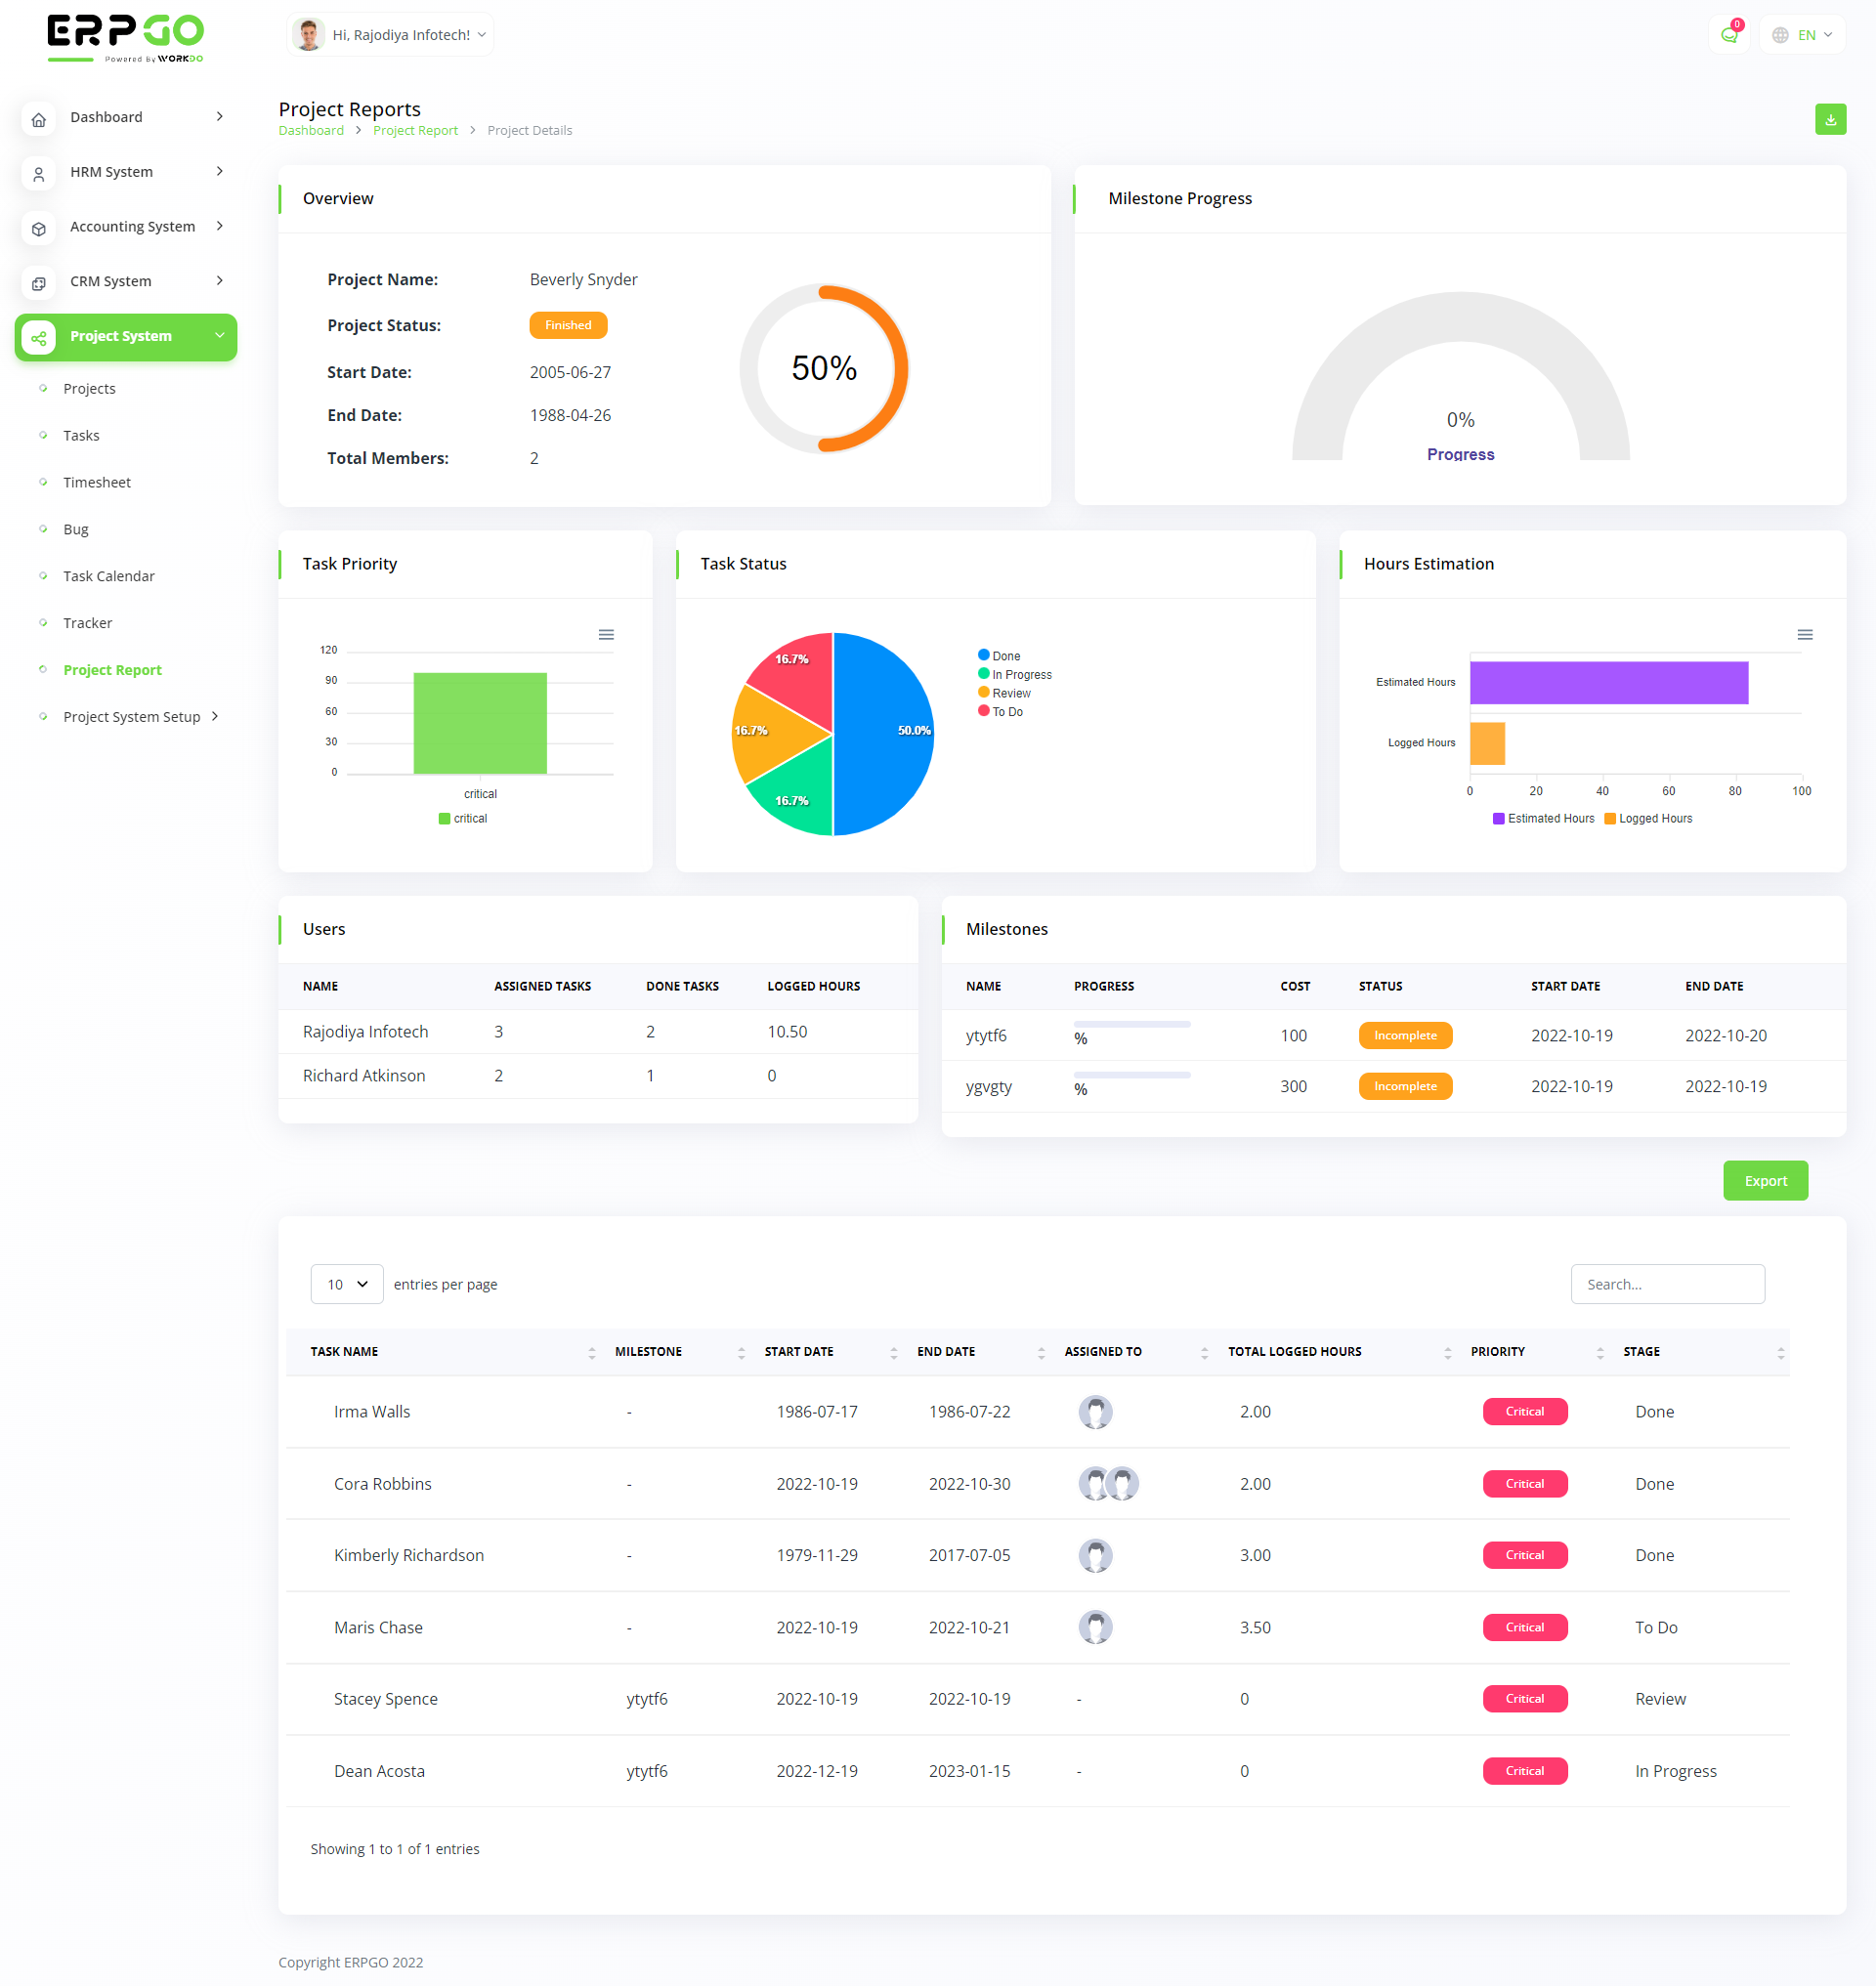1876x1986 pixels.
Task: Click the Search input field
Action: tap(1667, 1285)
